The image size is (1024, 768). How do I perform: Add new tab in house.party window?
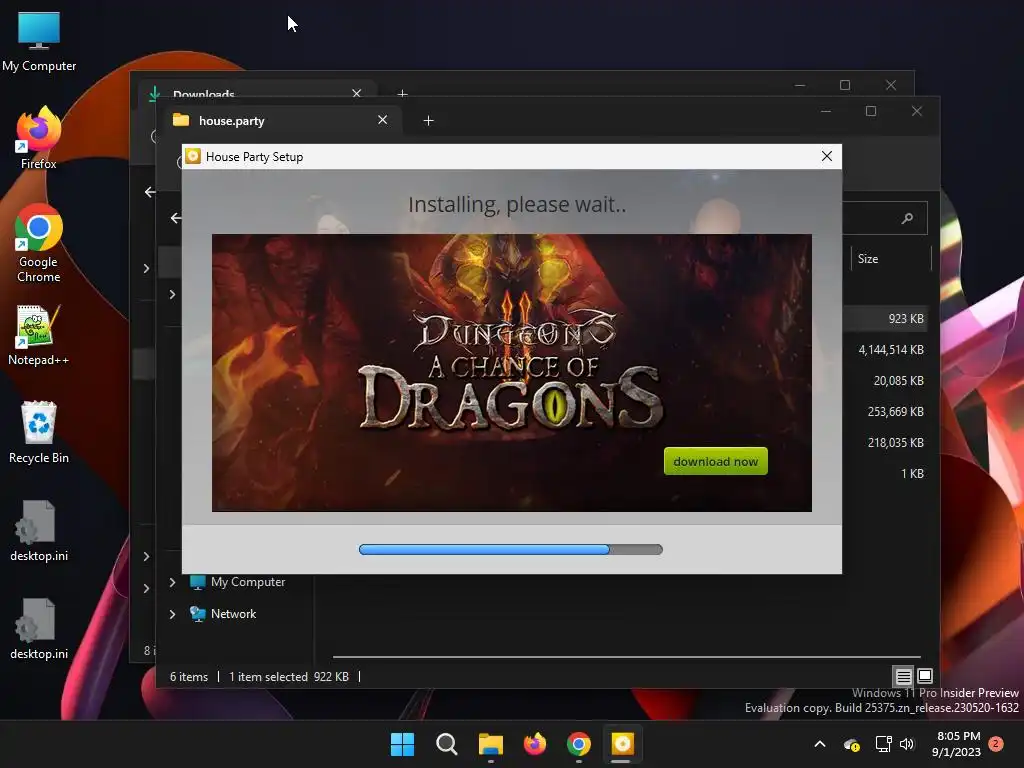click(x=428, y=121)
